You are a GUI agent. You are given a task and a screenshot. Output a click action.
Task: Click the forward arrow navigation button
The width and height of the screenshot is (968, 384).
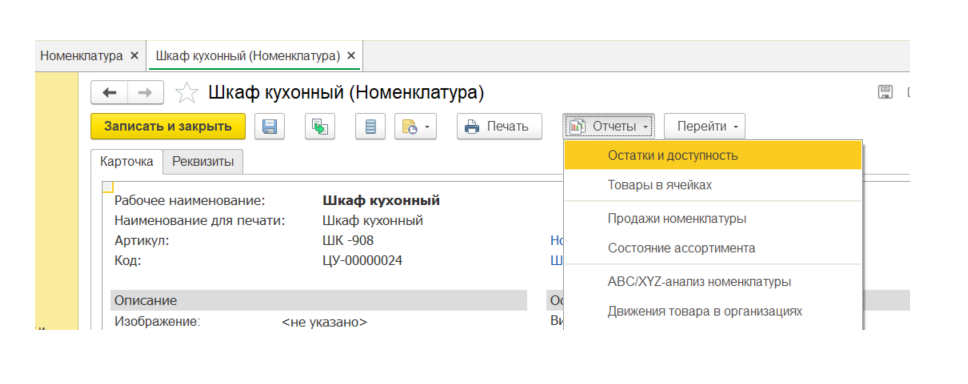(x=146, y=93)
